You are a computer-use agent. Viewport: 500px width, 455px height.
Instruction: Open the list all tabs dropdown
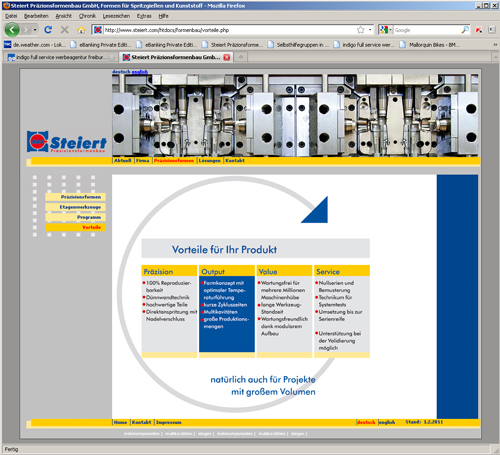click(x=495, y=57)
